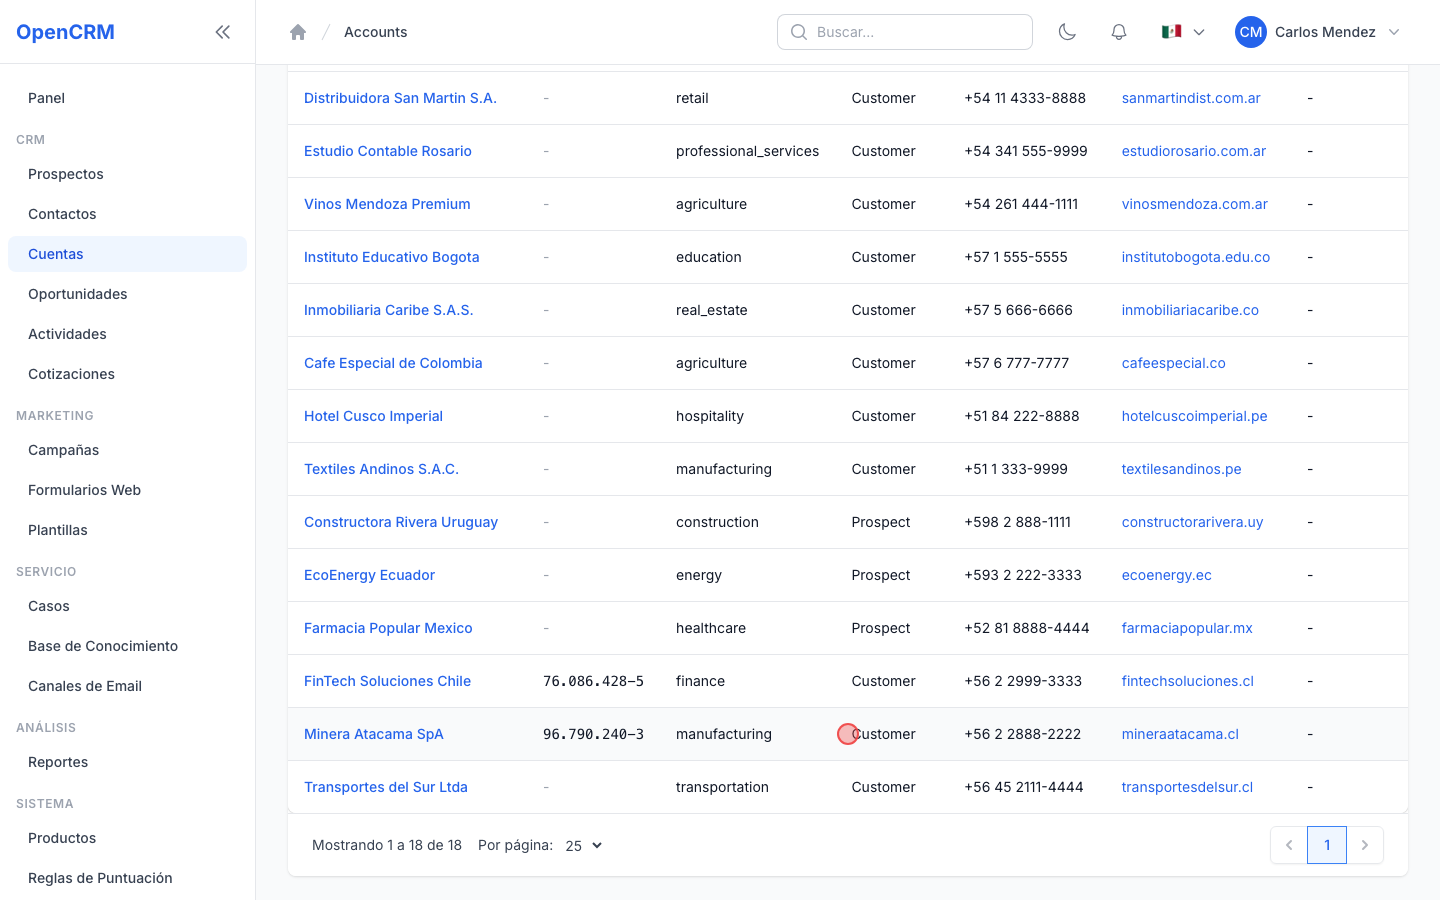The image size is (1440, 900).
Task: Focus the Buscar search field
Action: (x=905, y=32)
